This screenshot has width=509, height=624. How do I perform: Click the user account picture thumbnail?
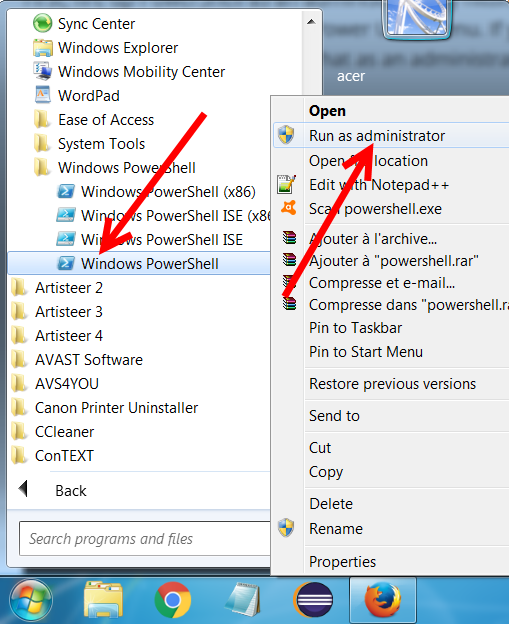pos(417,18)
